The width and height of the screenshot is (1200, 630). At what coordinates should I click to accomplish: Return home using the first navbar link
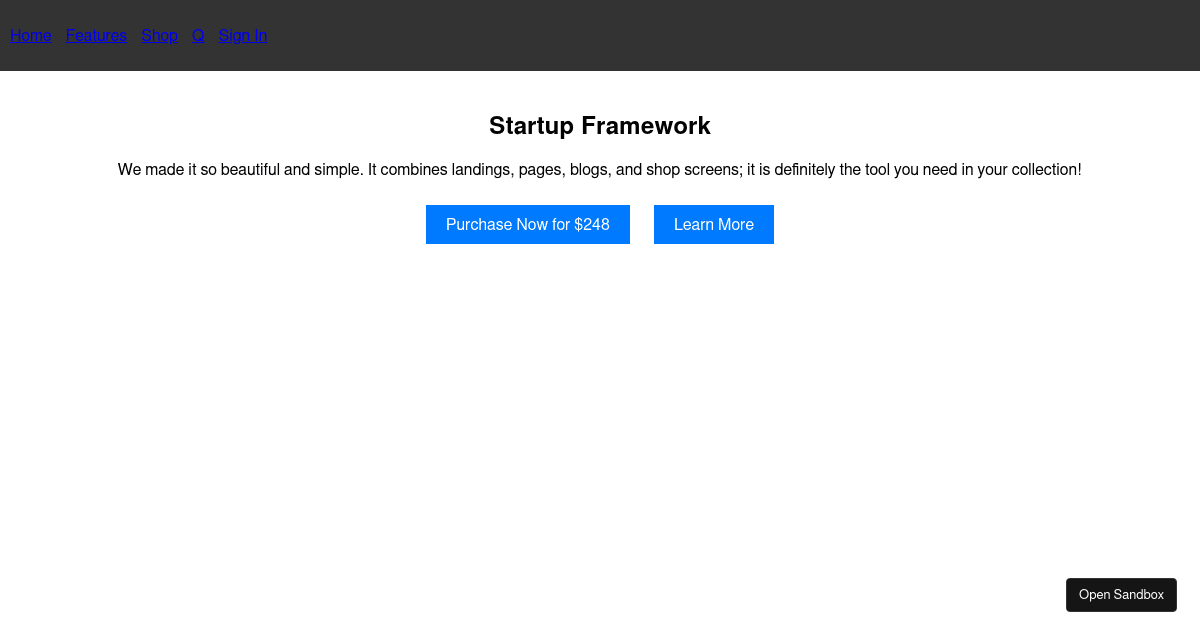click(30, 35)
